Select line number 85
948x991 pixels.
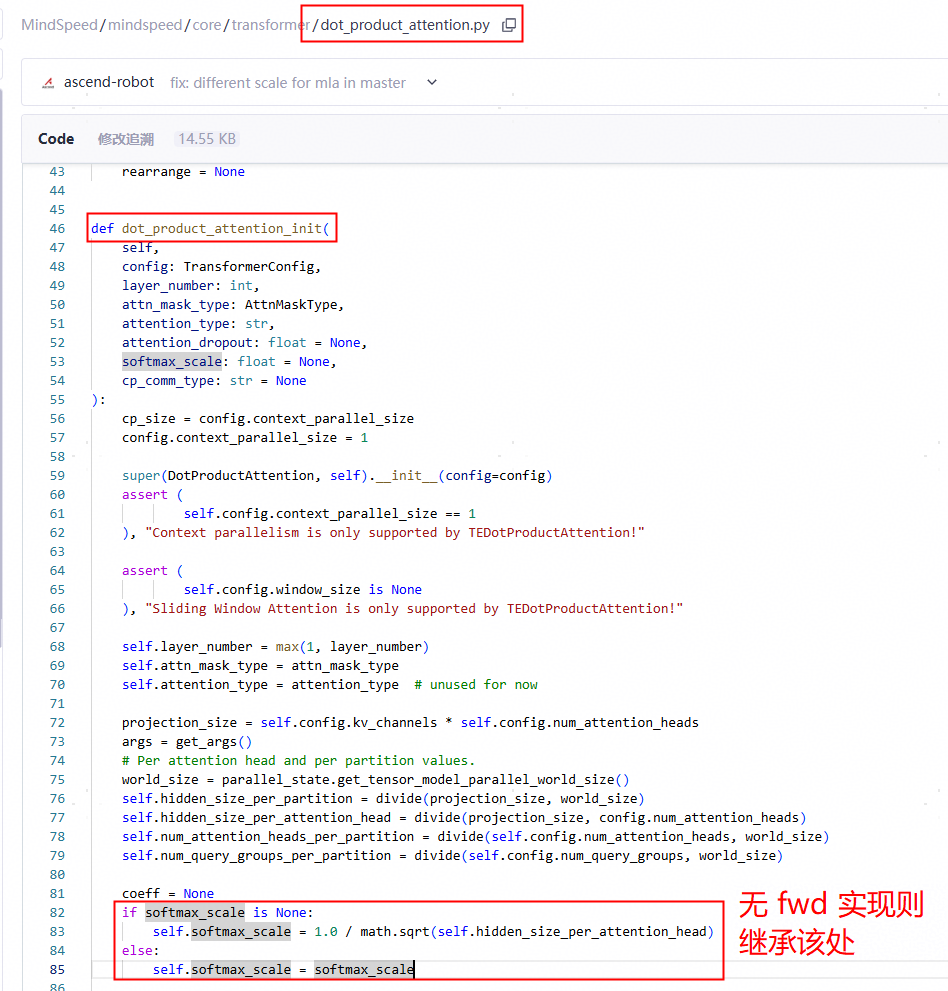[57, 970]
